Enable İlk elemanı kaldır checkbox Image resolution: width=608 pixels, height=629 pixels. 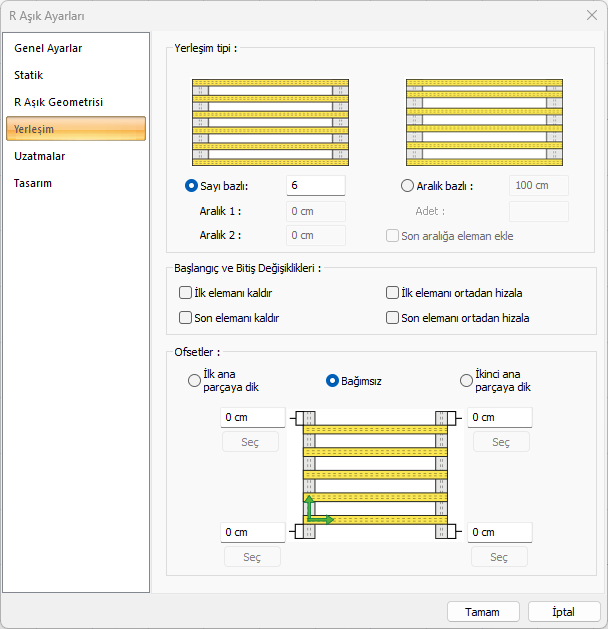coord(185,293)
